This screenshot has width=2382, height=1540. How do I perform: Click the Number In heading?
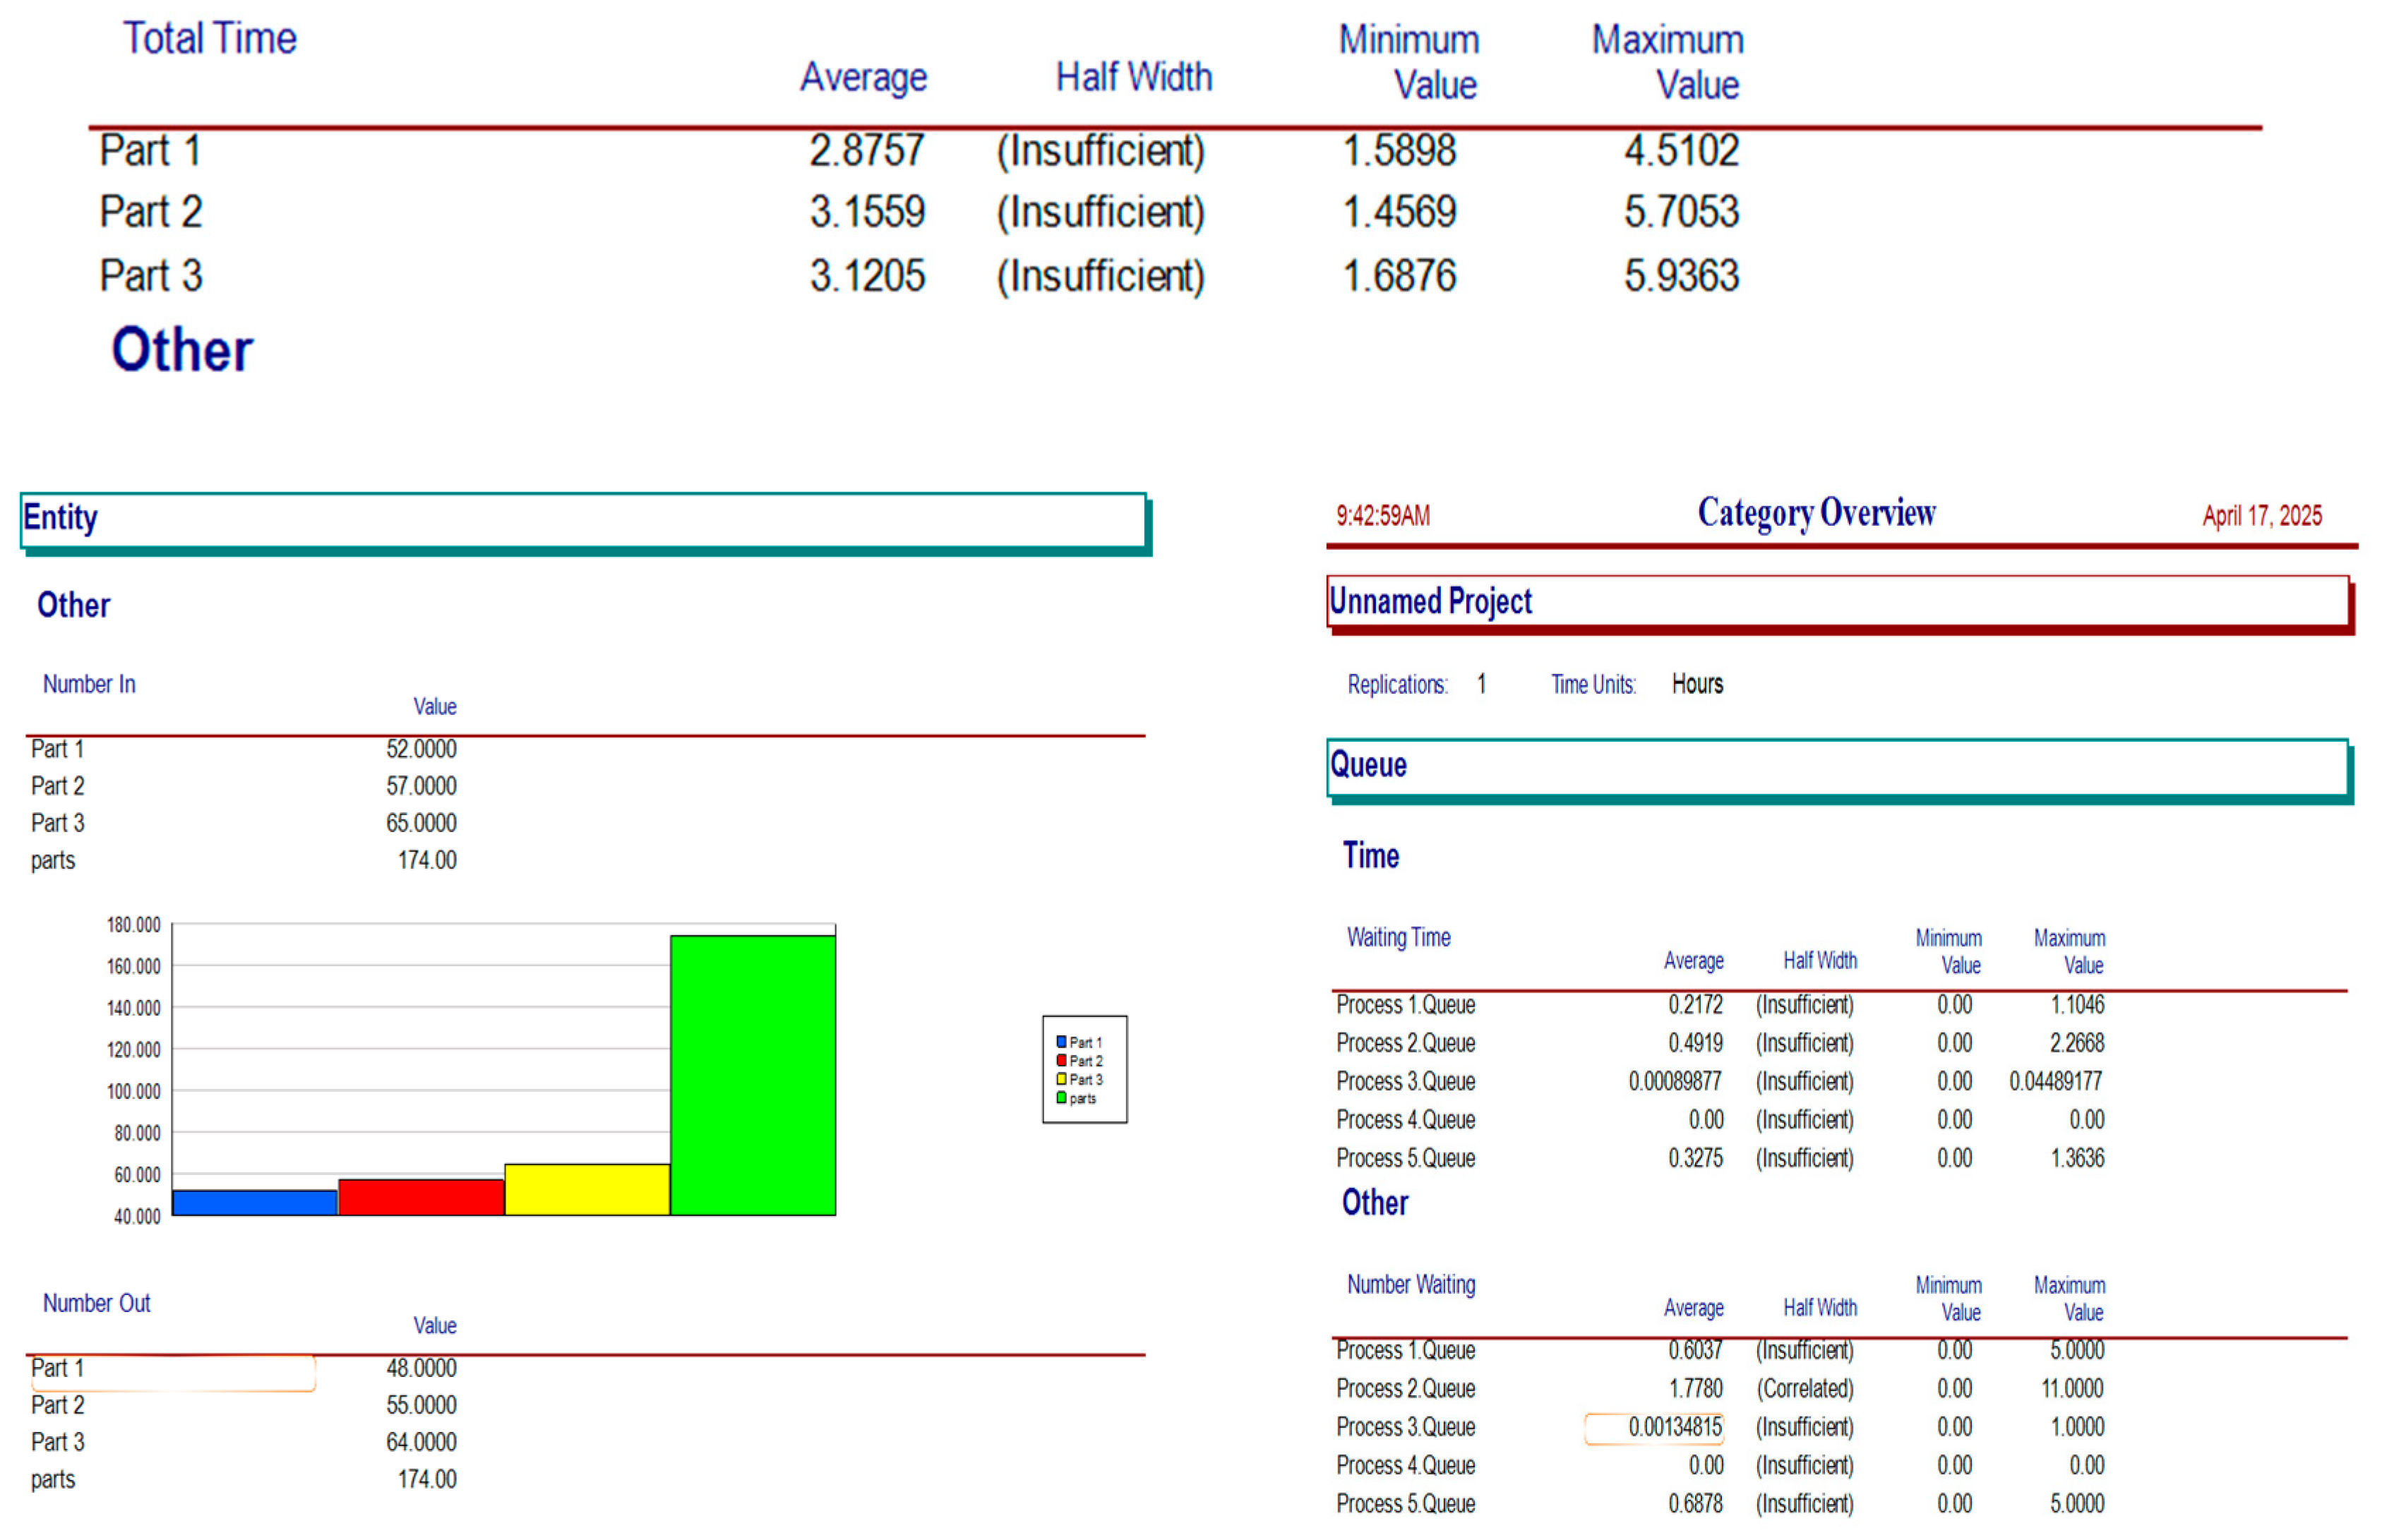(88, 684)
